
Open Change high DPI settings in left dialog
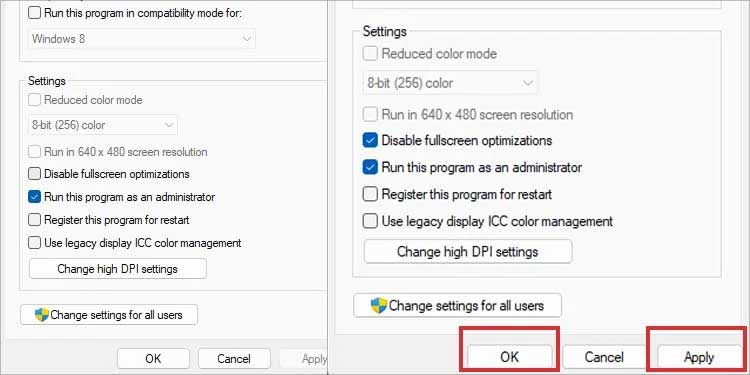click(x=118, y=269)
